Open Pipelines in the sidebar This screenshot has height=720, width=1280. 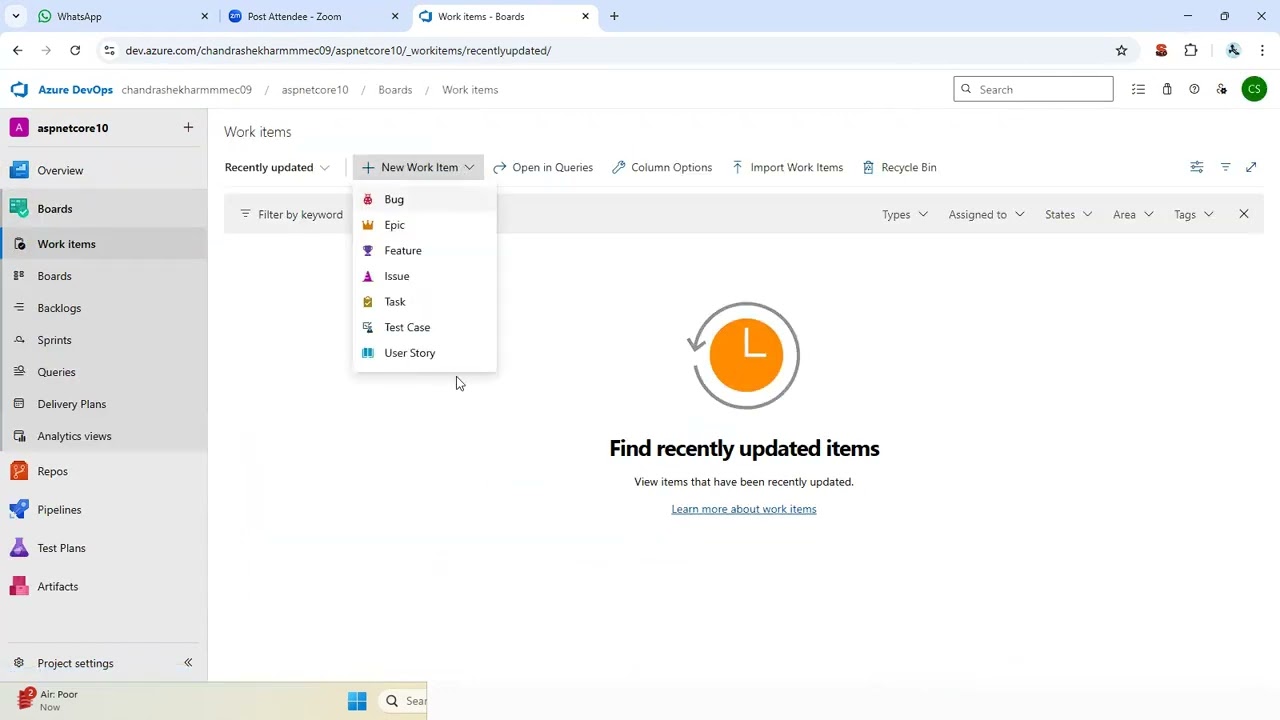point(104,510)
